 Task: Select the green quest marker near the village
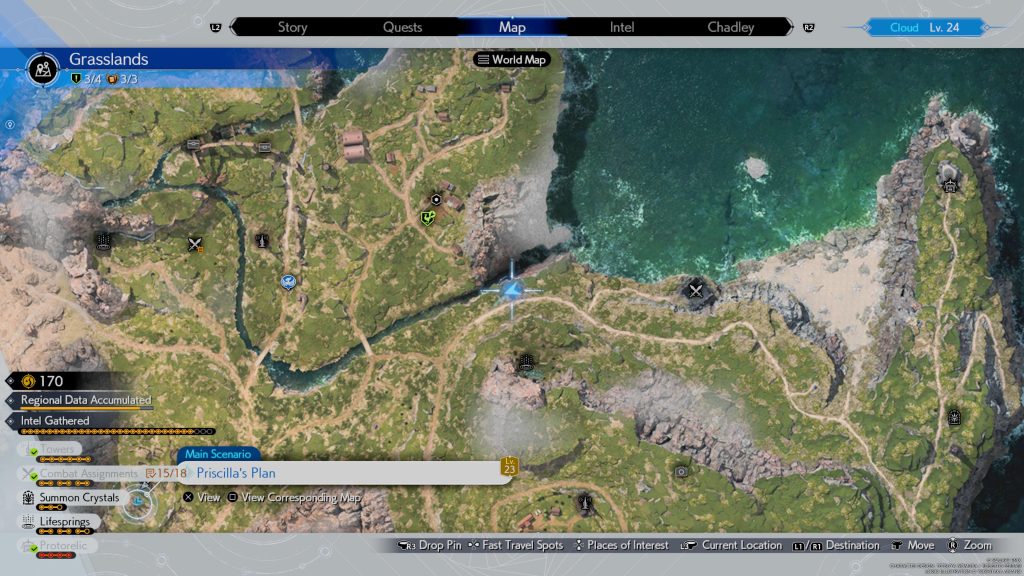428,217
